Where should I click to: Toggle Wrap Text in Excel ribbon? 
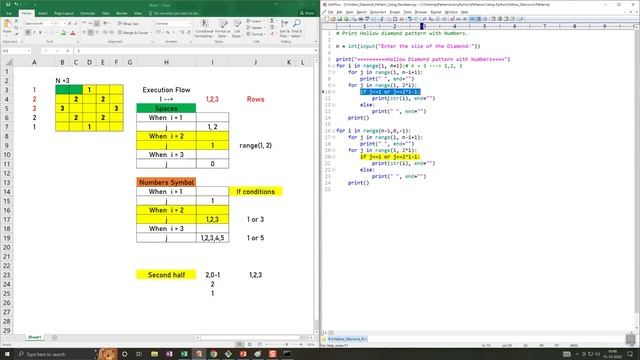128,24
